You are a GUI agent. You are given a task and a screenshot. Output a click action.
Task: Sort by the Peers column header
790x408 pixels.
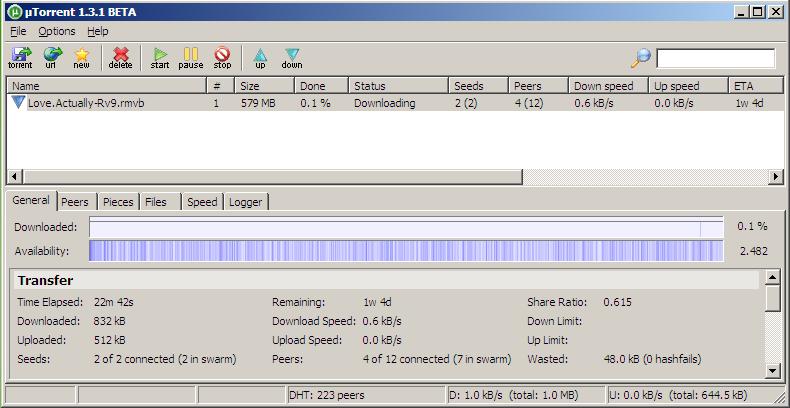click(x=539, y=86)
